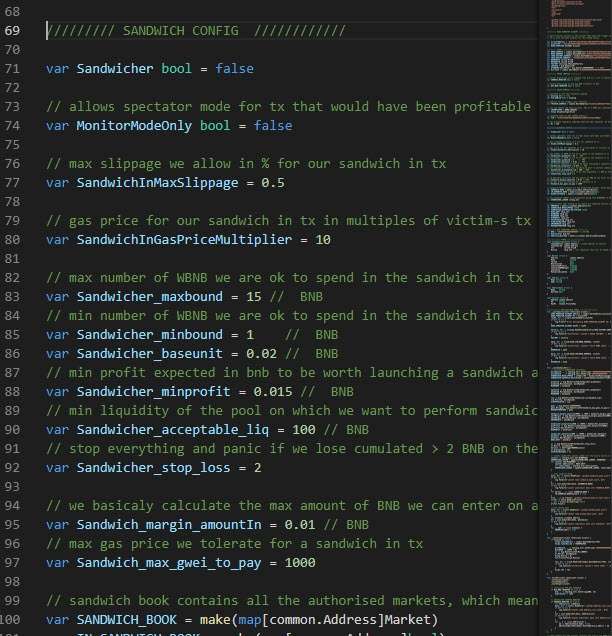Click the 'Sandwicher' variable name on line 71

tap(115, 69)
